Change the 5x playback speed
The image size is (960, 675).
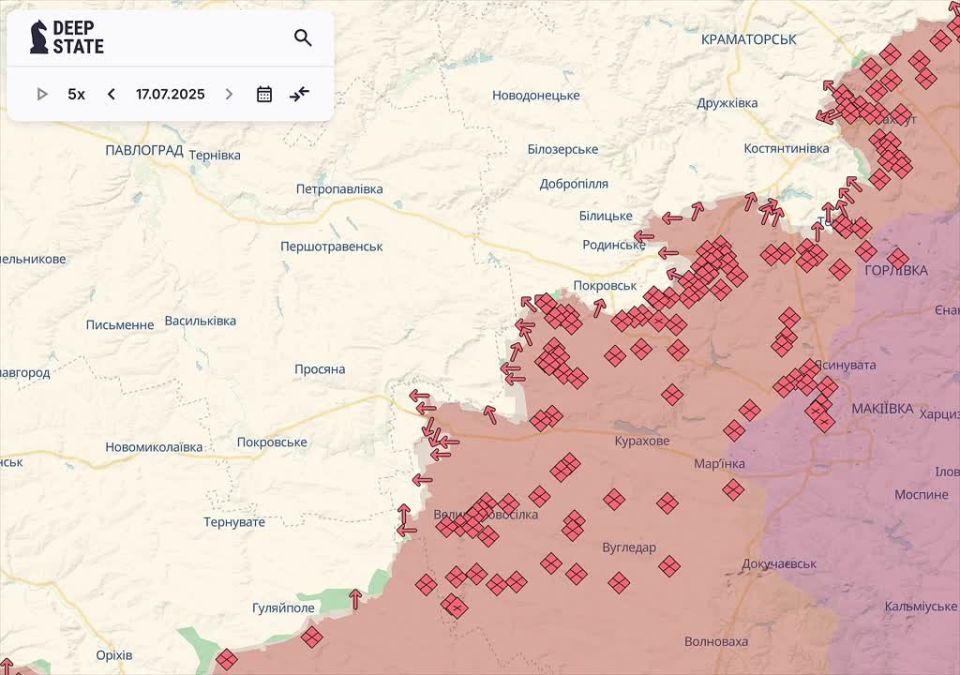pyautogui.click(x=76, y=94)
